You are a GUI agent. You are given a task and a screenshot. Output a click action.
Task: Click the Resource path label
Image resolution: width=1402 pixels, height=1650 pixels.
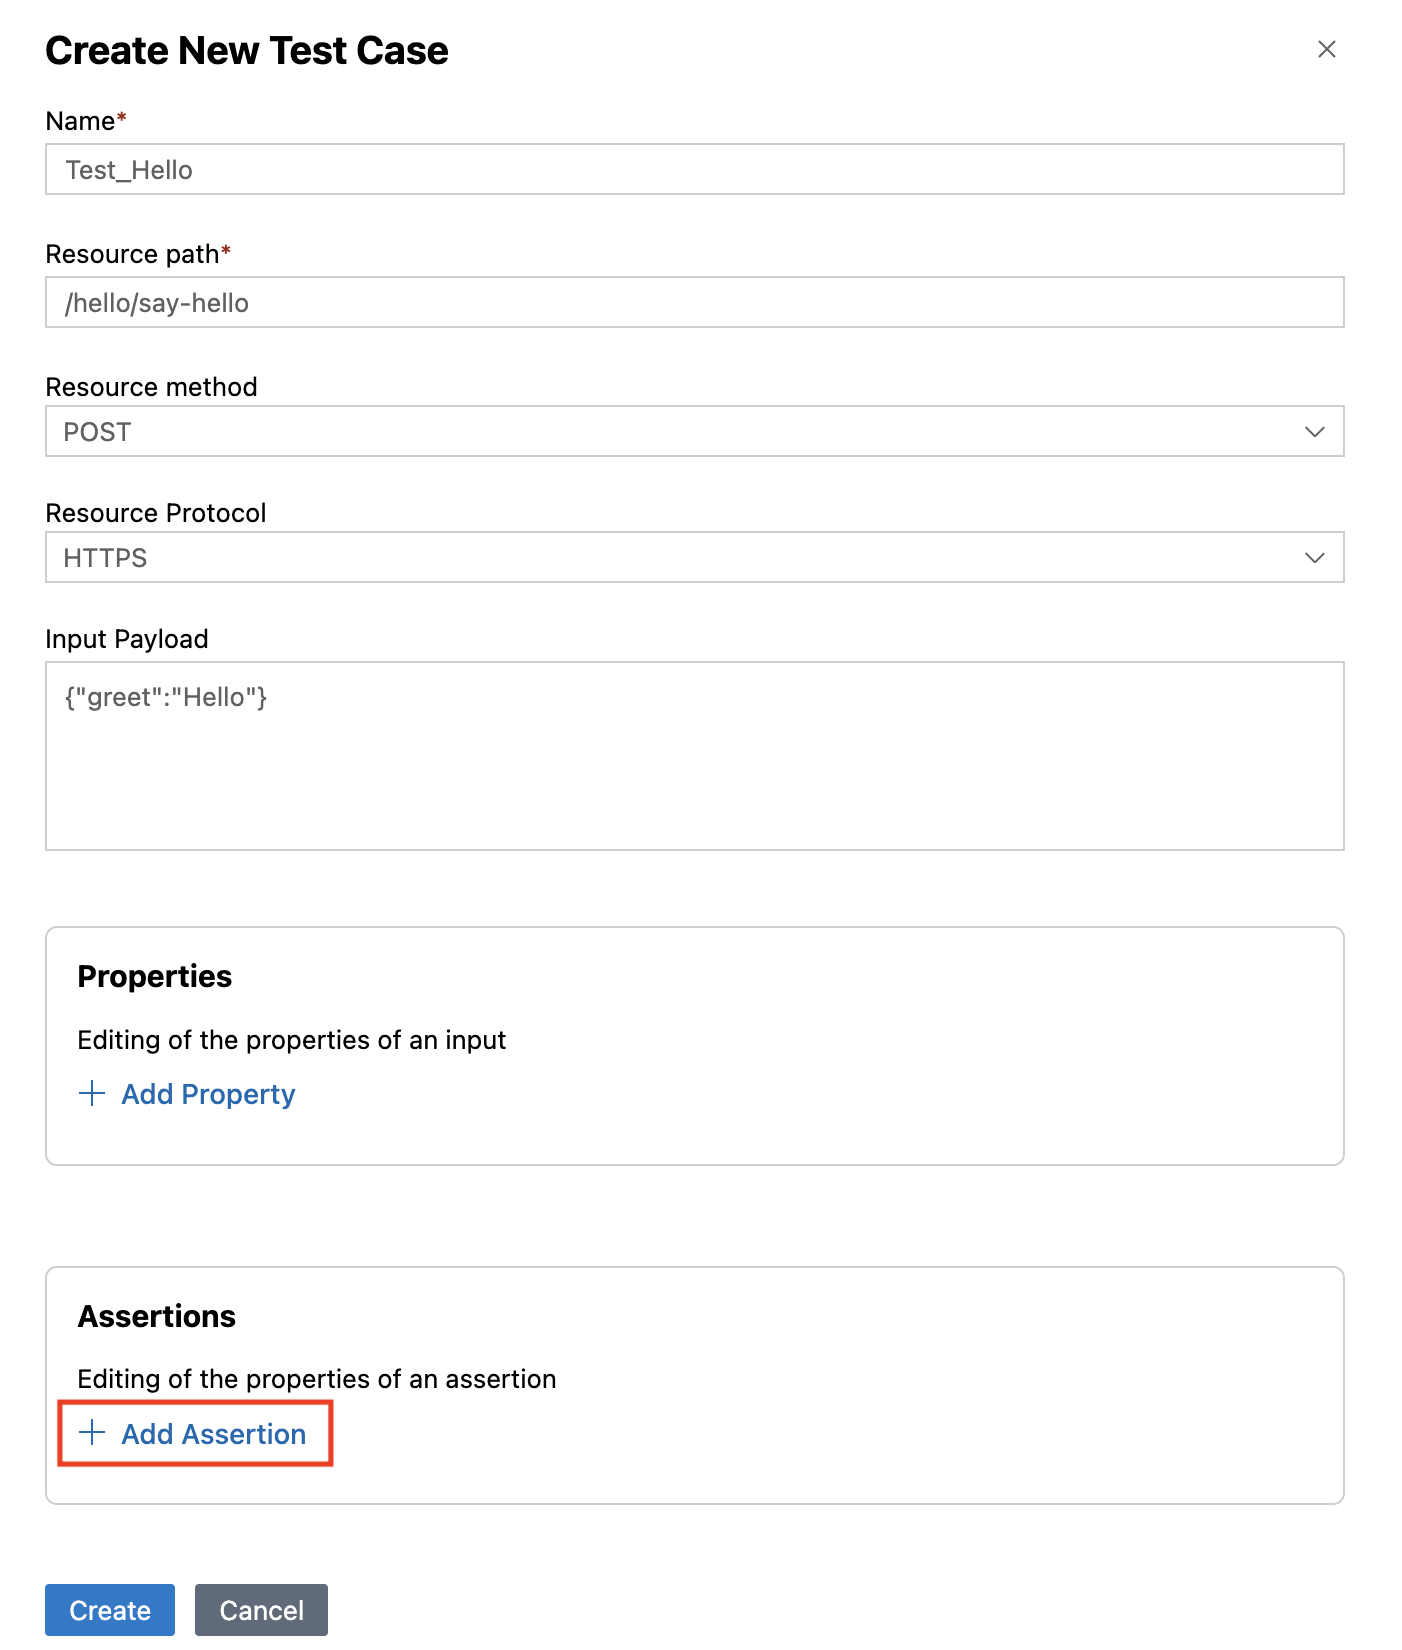(x=133, y=254)
